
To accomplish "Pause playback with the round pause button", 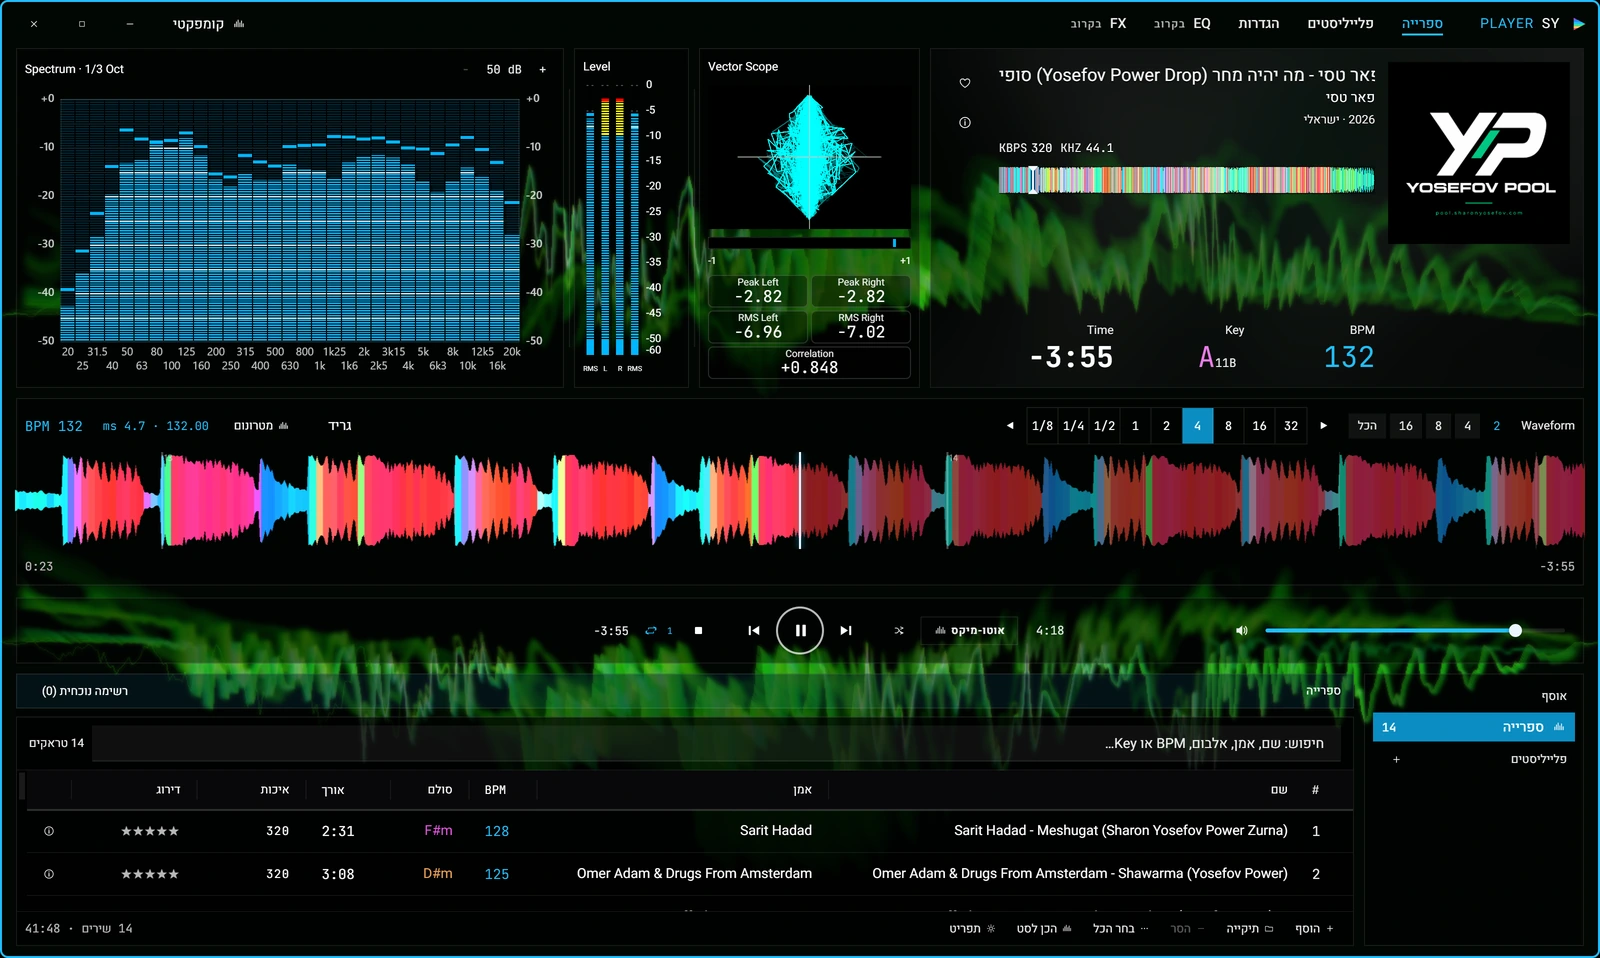I will click(x=800, y=630).
